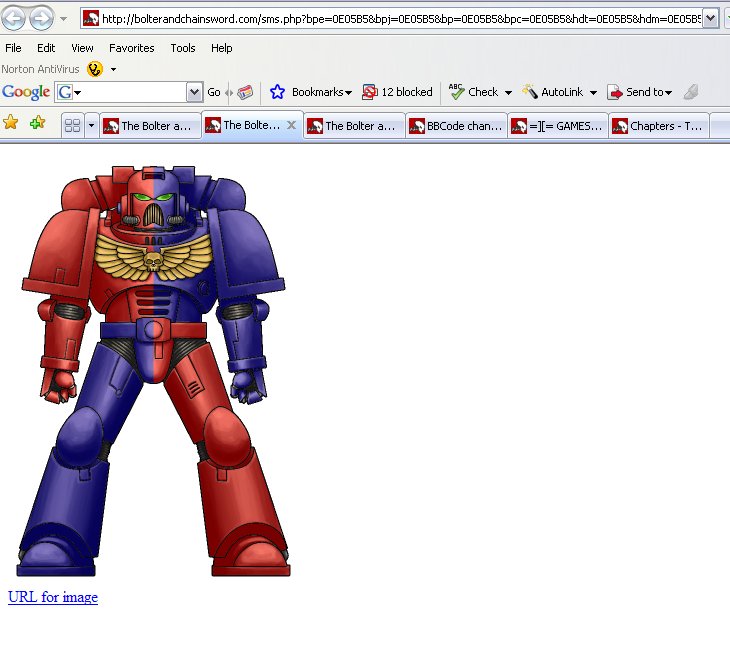Click the Google toolbar logo
730x650 pixels.
click(x=26, y=92)
